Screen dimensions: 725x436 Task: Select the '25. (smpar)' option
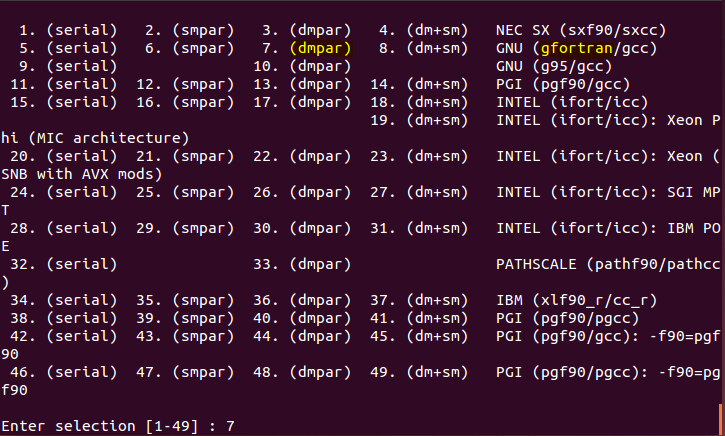click(185, 192)
